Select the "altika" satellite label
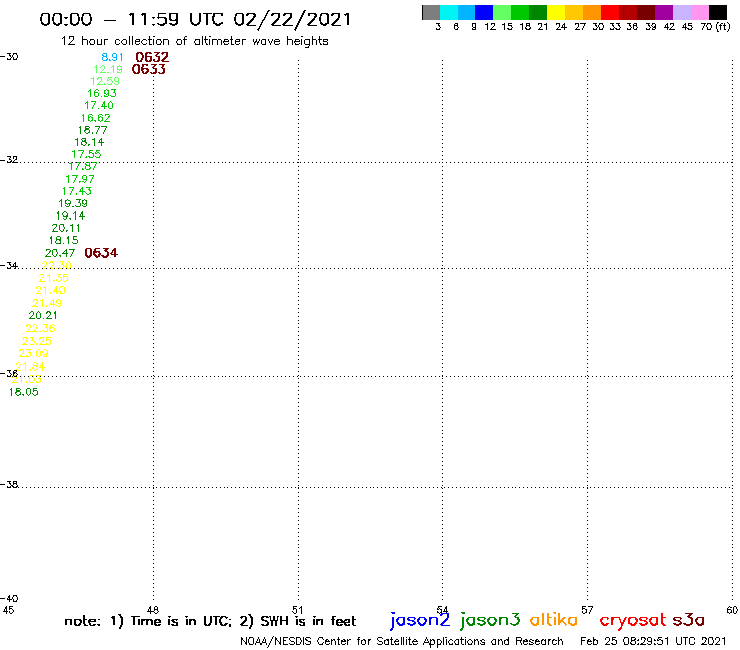 tap(553, 619)
